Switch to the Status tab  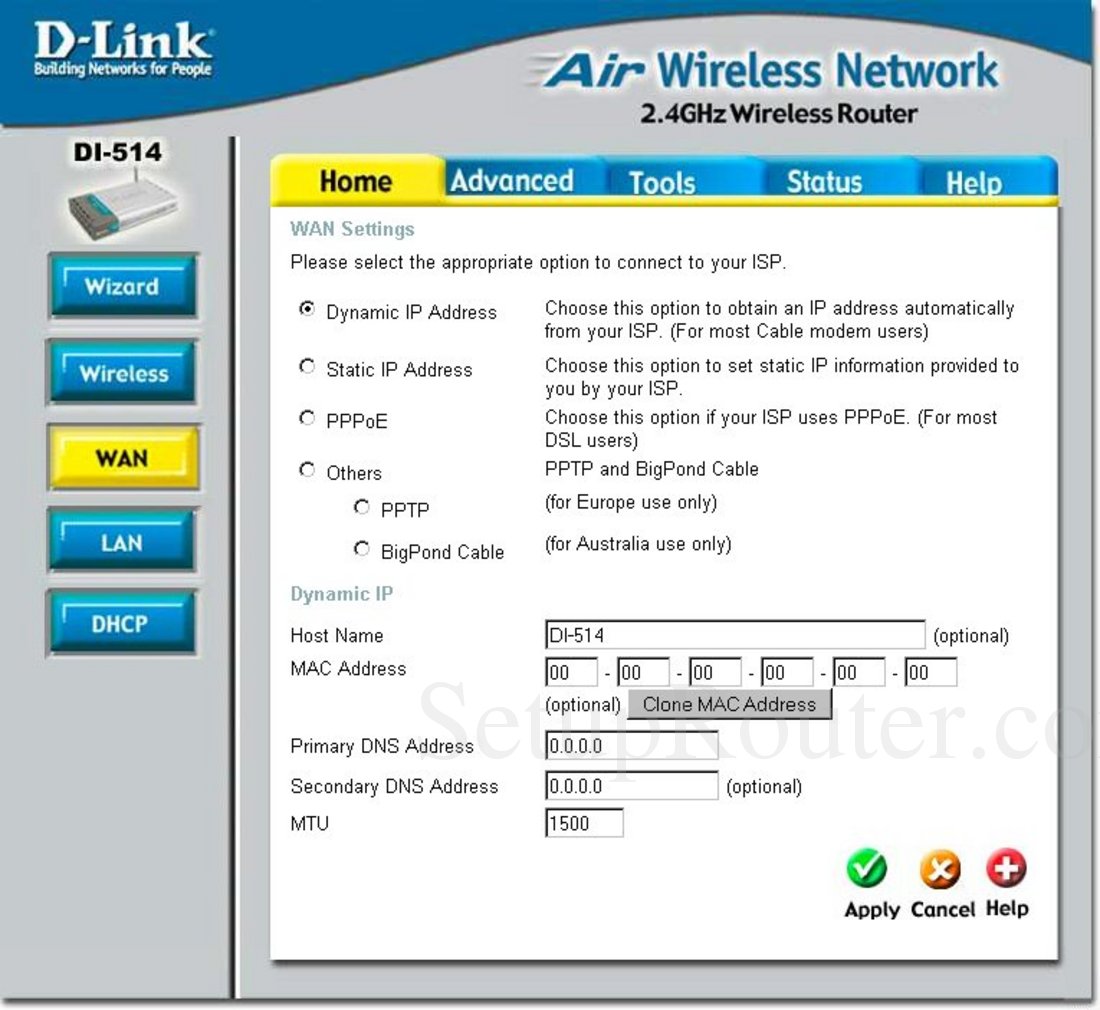pos(824,182)
